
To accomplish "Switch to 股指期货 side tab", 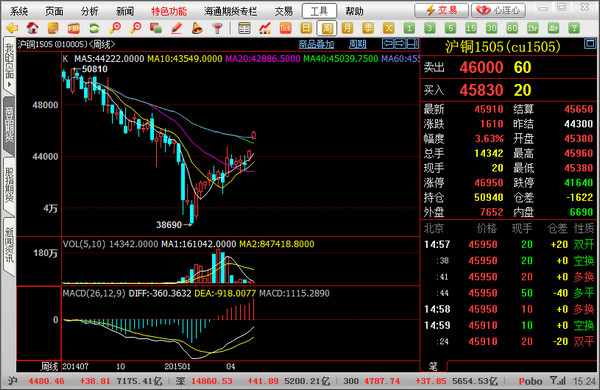I will tap(9, 185).
